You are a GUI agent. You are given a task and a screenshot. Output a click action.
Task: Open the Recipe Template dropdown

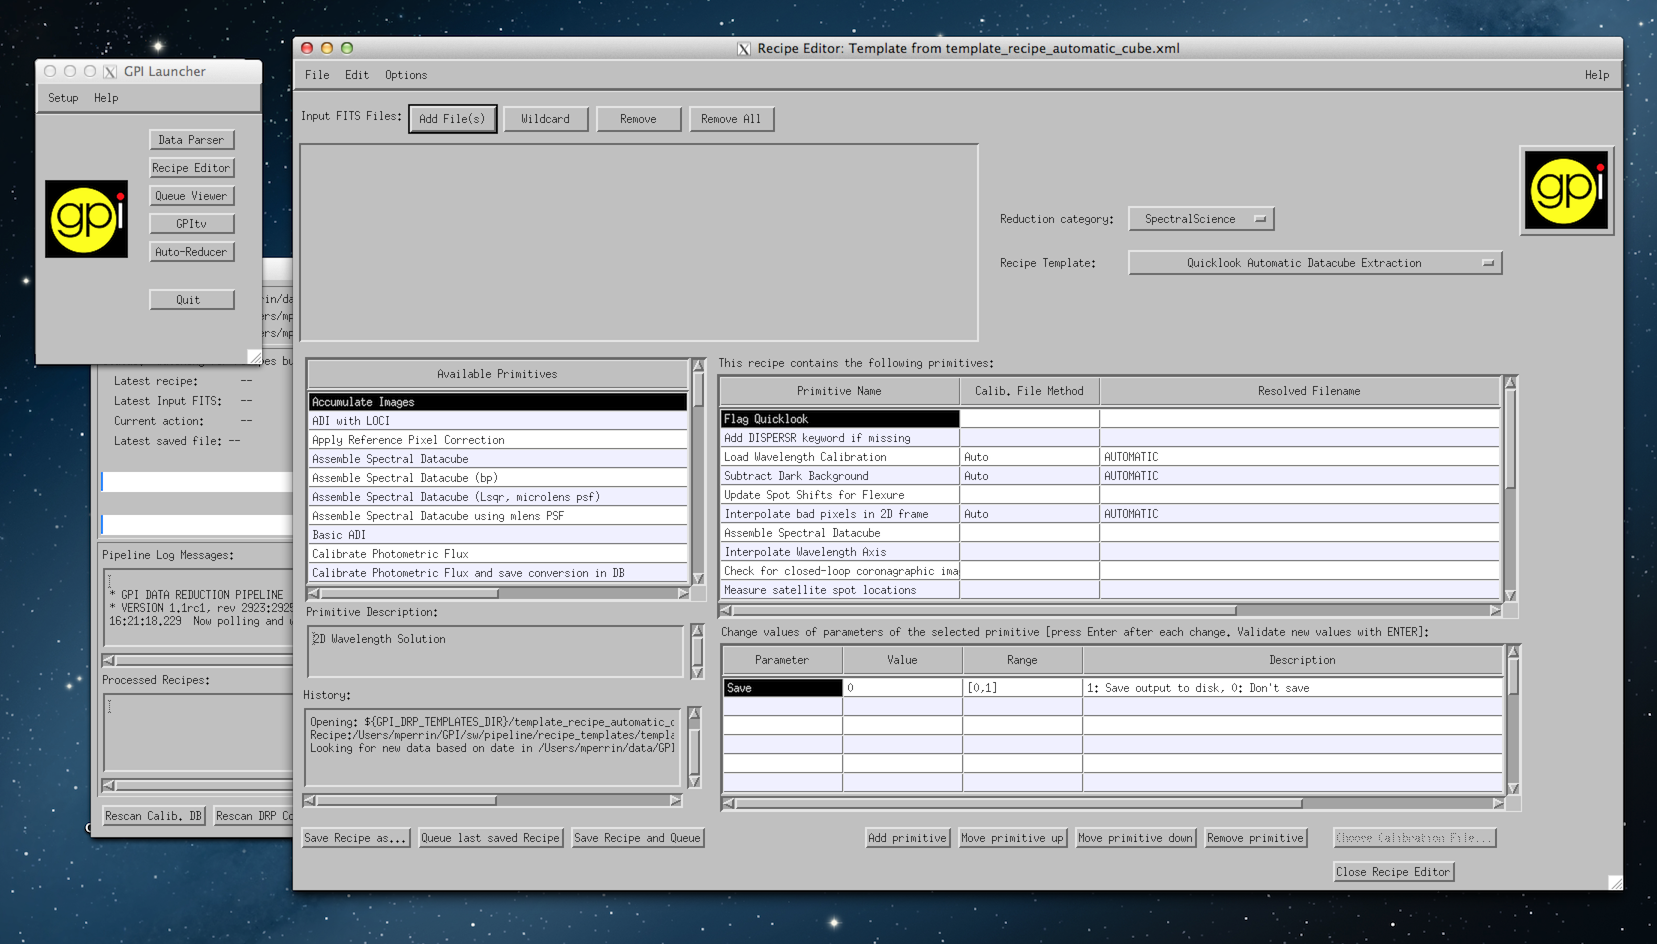1314,263
